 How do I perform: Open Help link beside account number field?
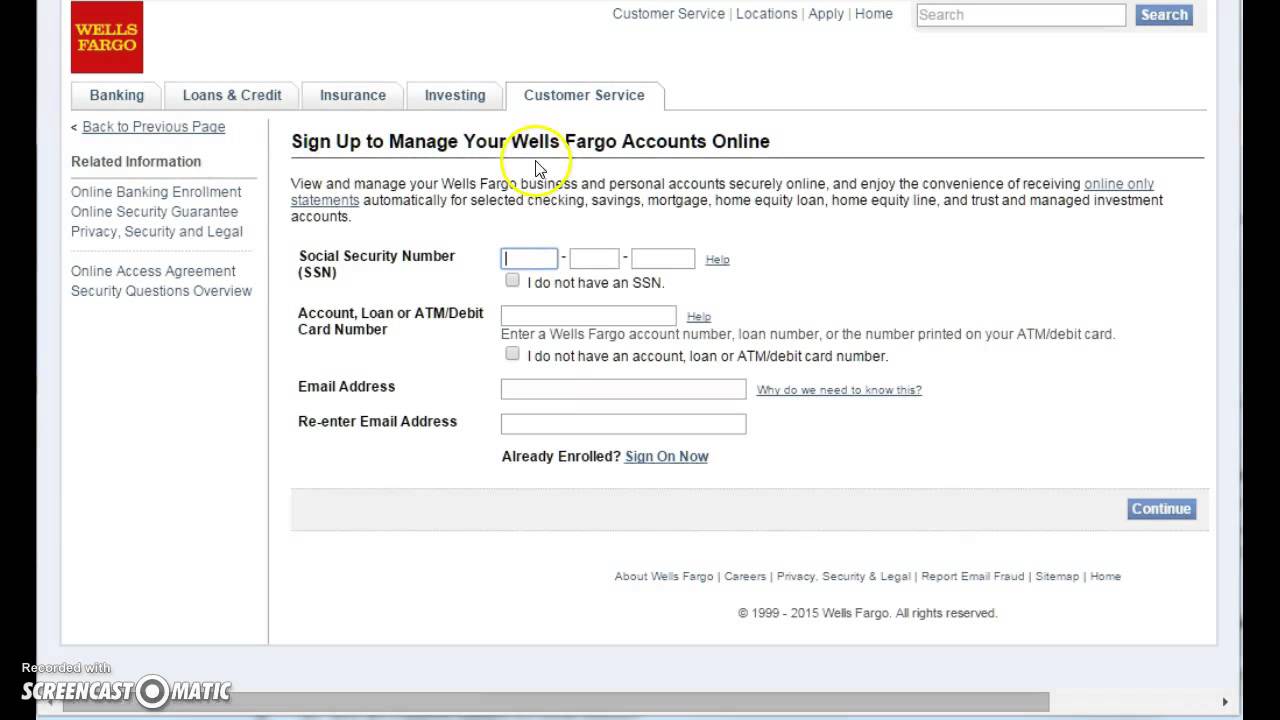[699, 317]
